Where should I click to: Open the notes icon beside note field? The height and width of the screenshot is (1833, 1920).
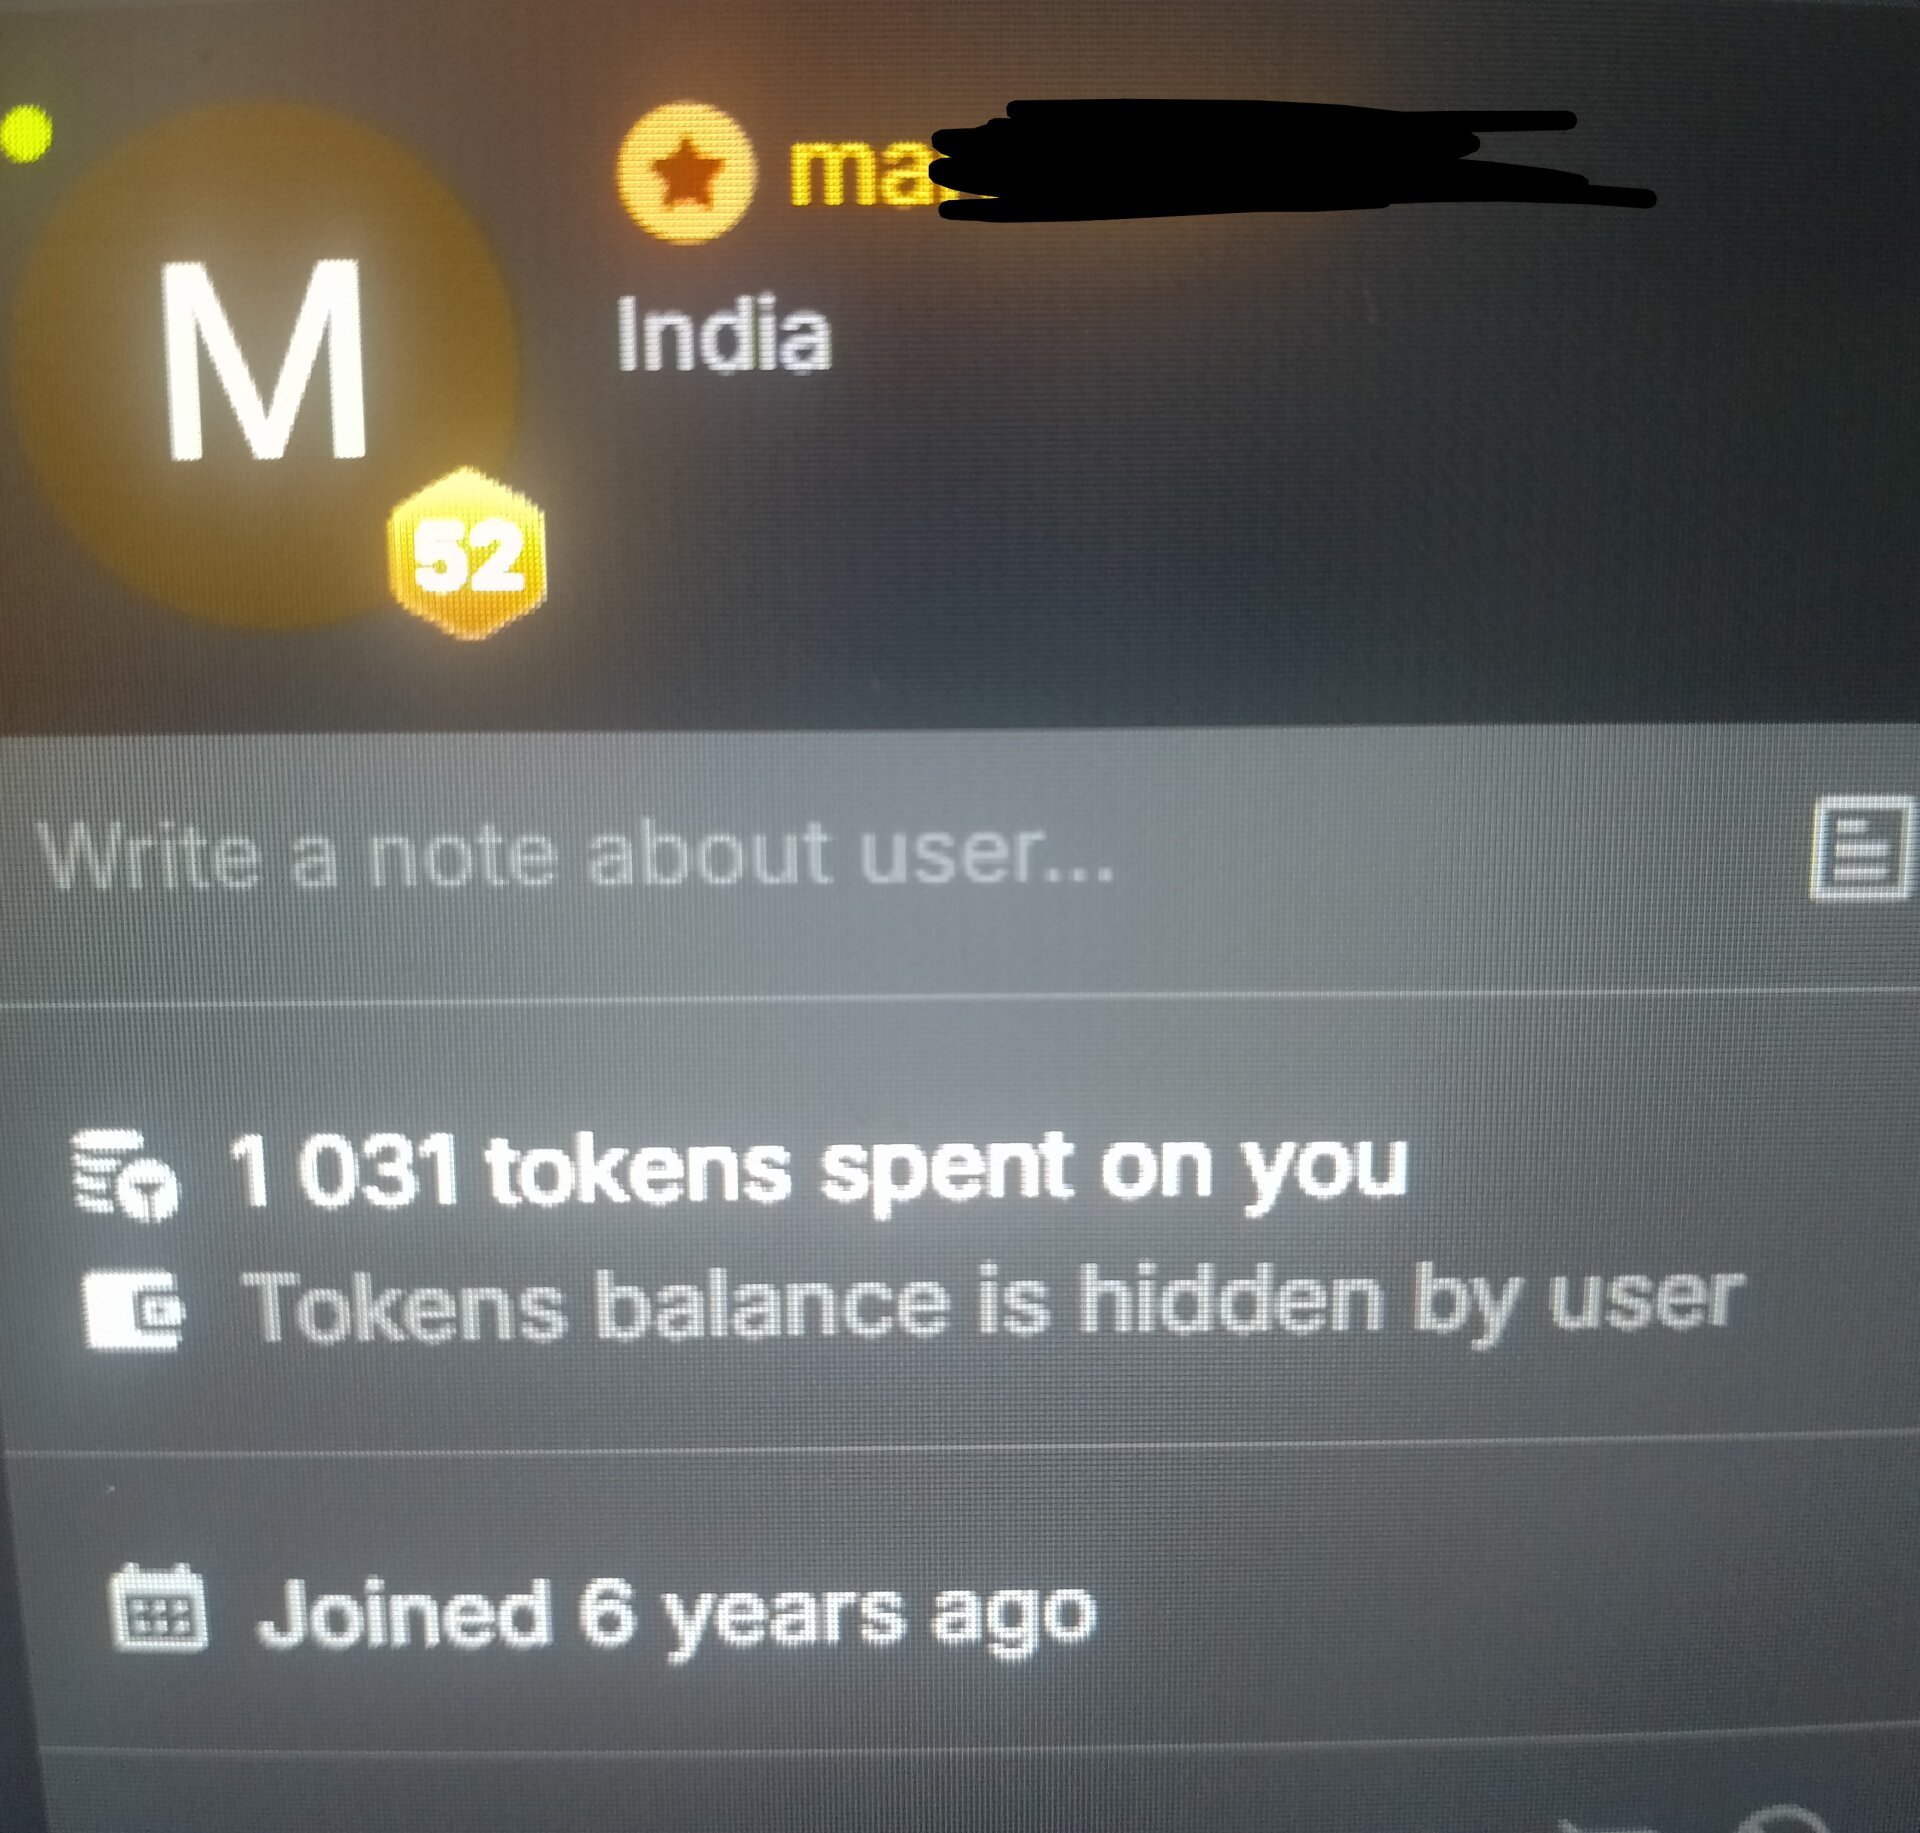tap(1862, 847)
